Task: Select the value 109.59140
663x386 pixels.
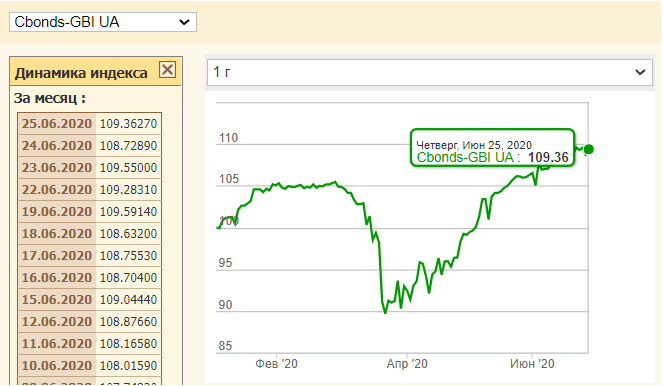Action: pyautogui.click(x=129, y=211)
